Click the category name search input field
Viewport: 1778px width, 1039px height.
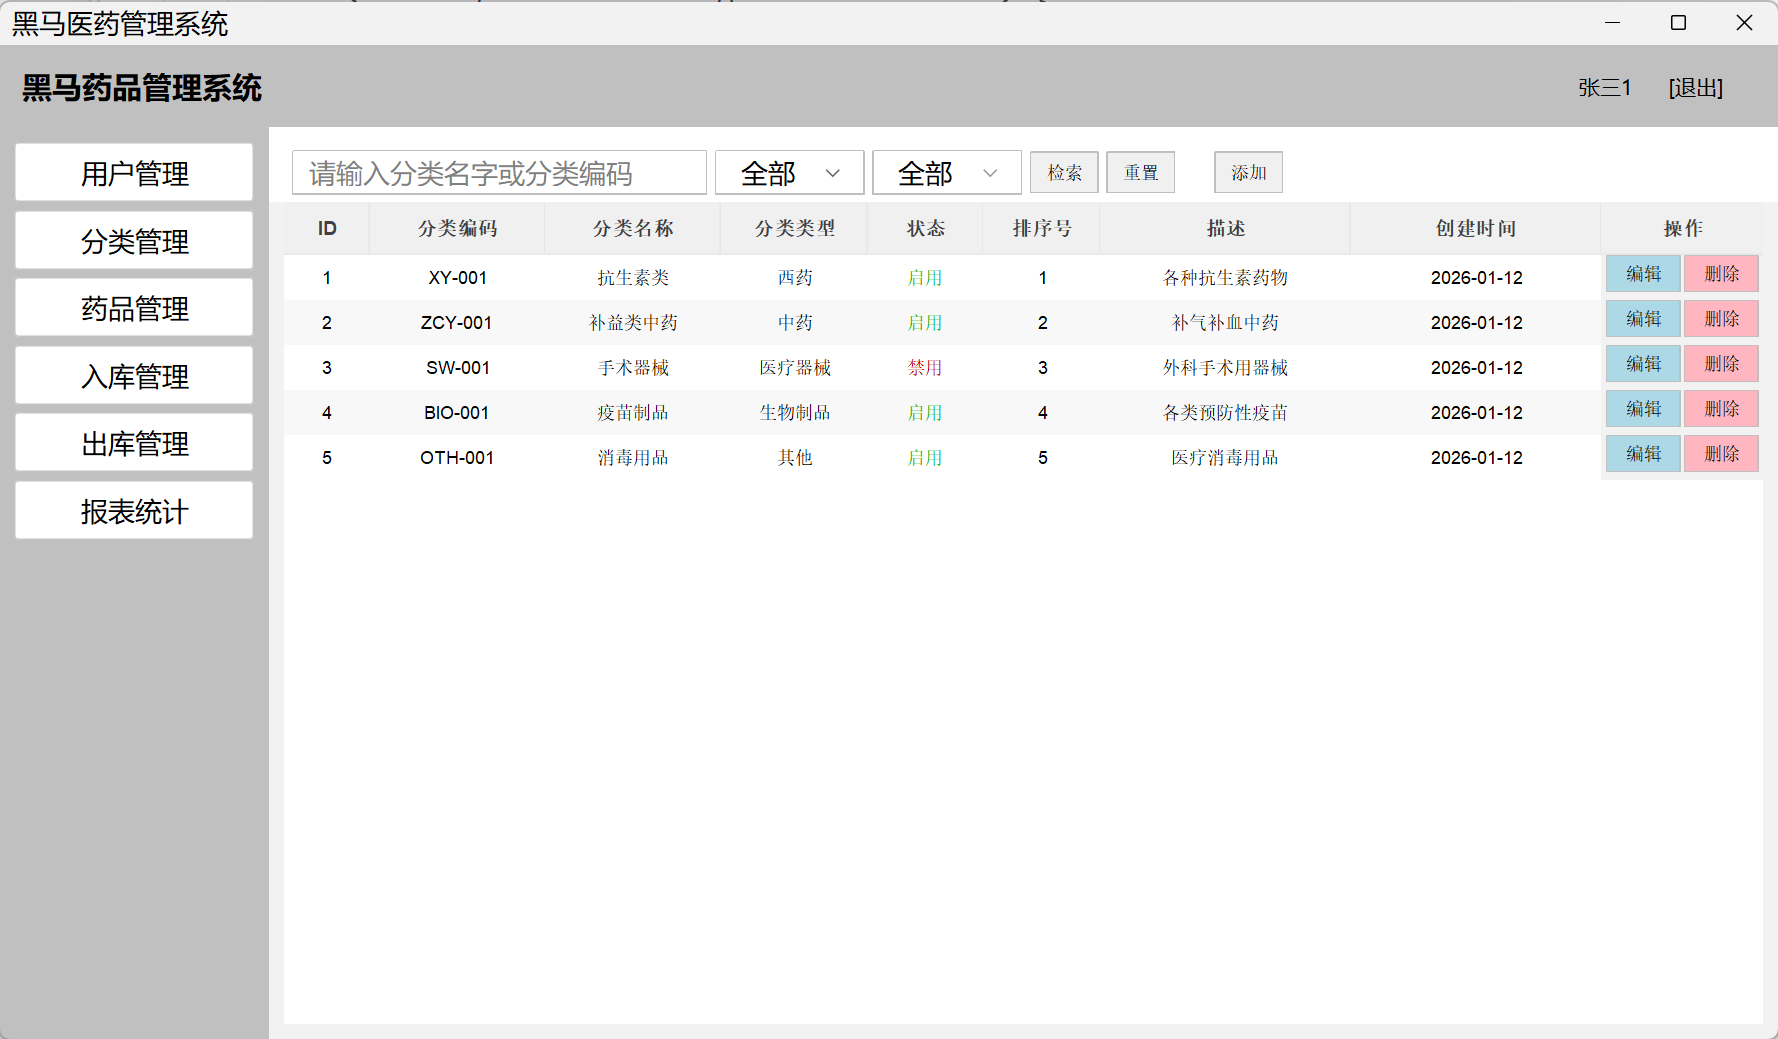[x=499, y=173]
